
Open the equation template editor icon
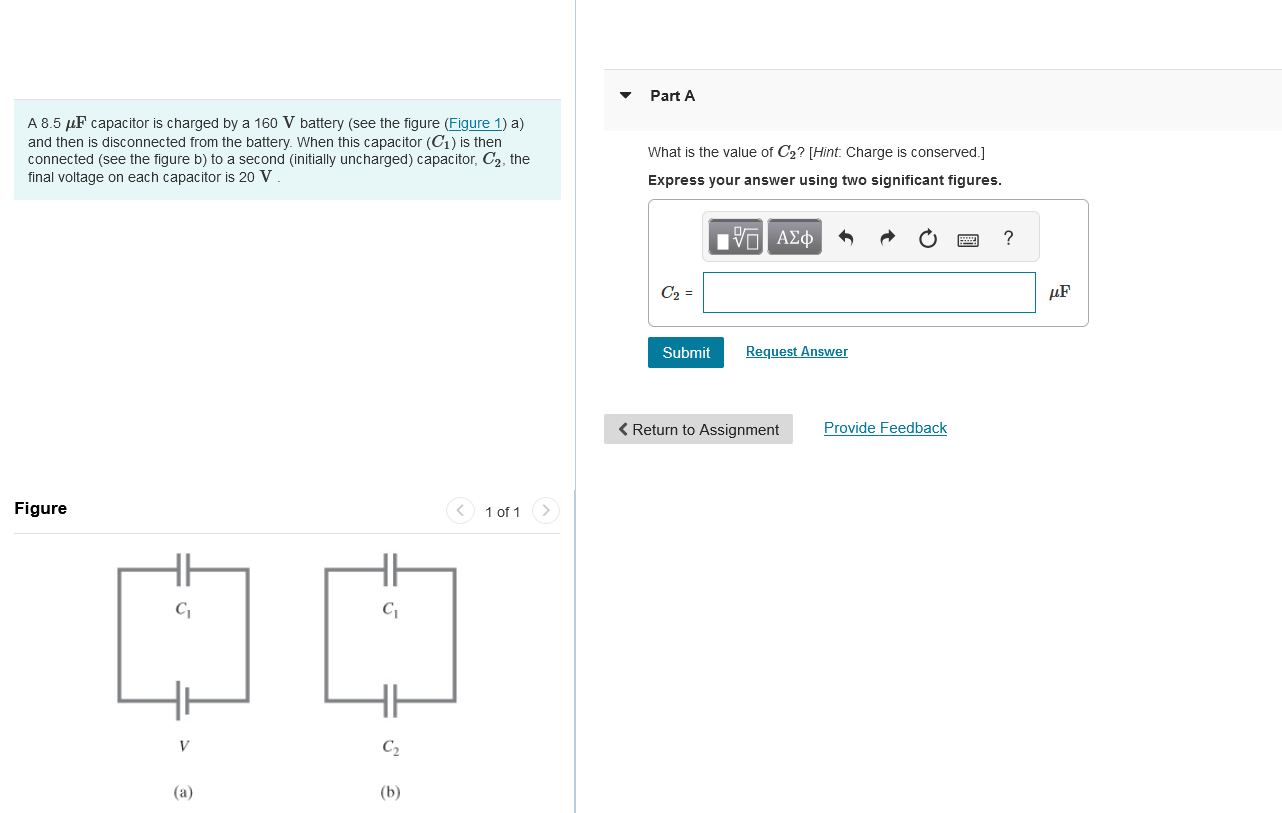tap(735, 236)
